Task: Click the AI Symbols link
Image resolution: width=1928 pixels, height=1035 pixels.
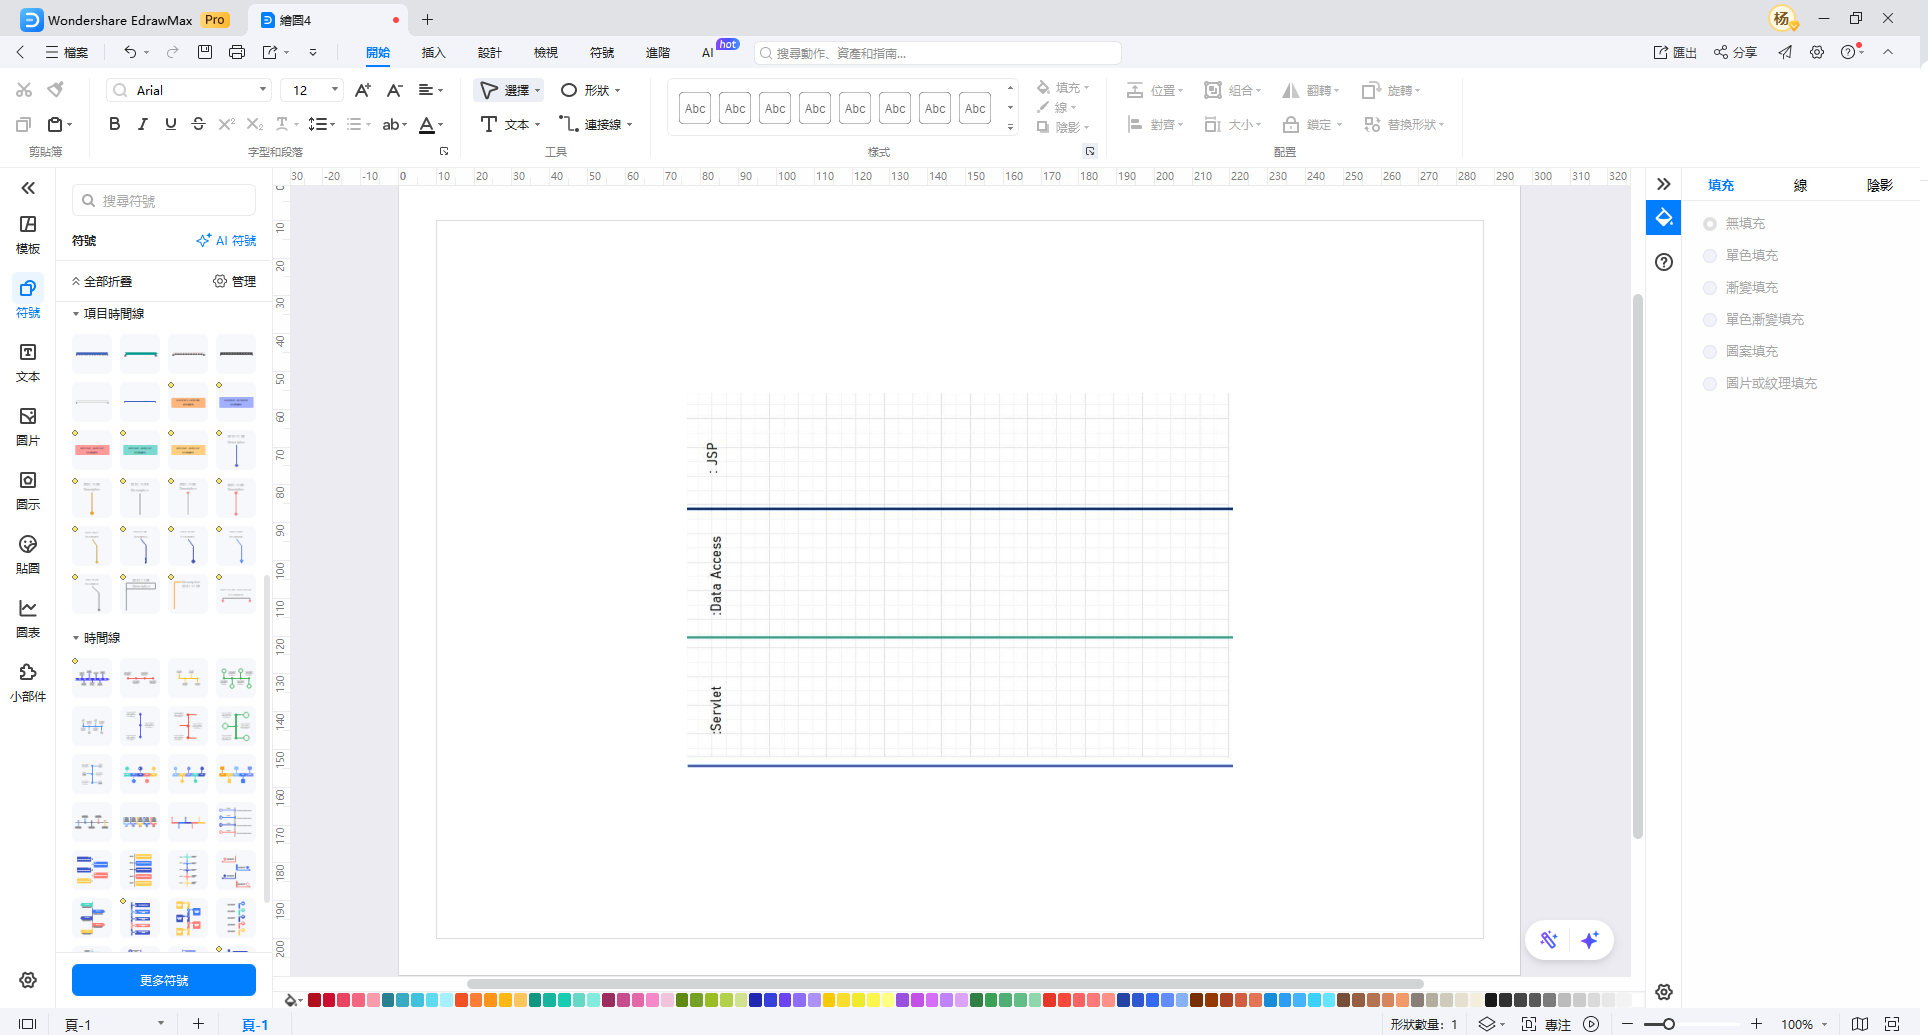Action: [226, 241]
